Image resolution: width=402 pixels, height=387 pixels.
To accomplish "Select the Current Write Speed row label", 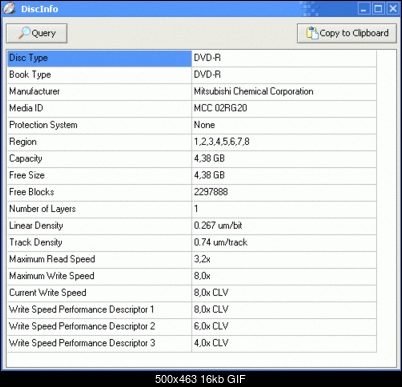I will (x=99, y=293).
